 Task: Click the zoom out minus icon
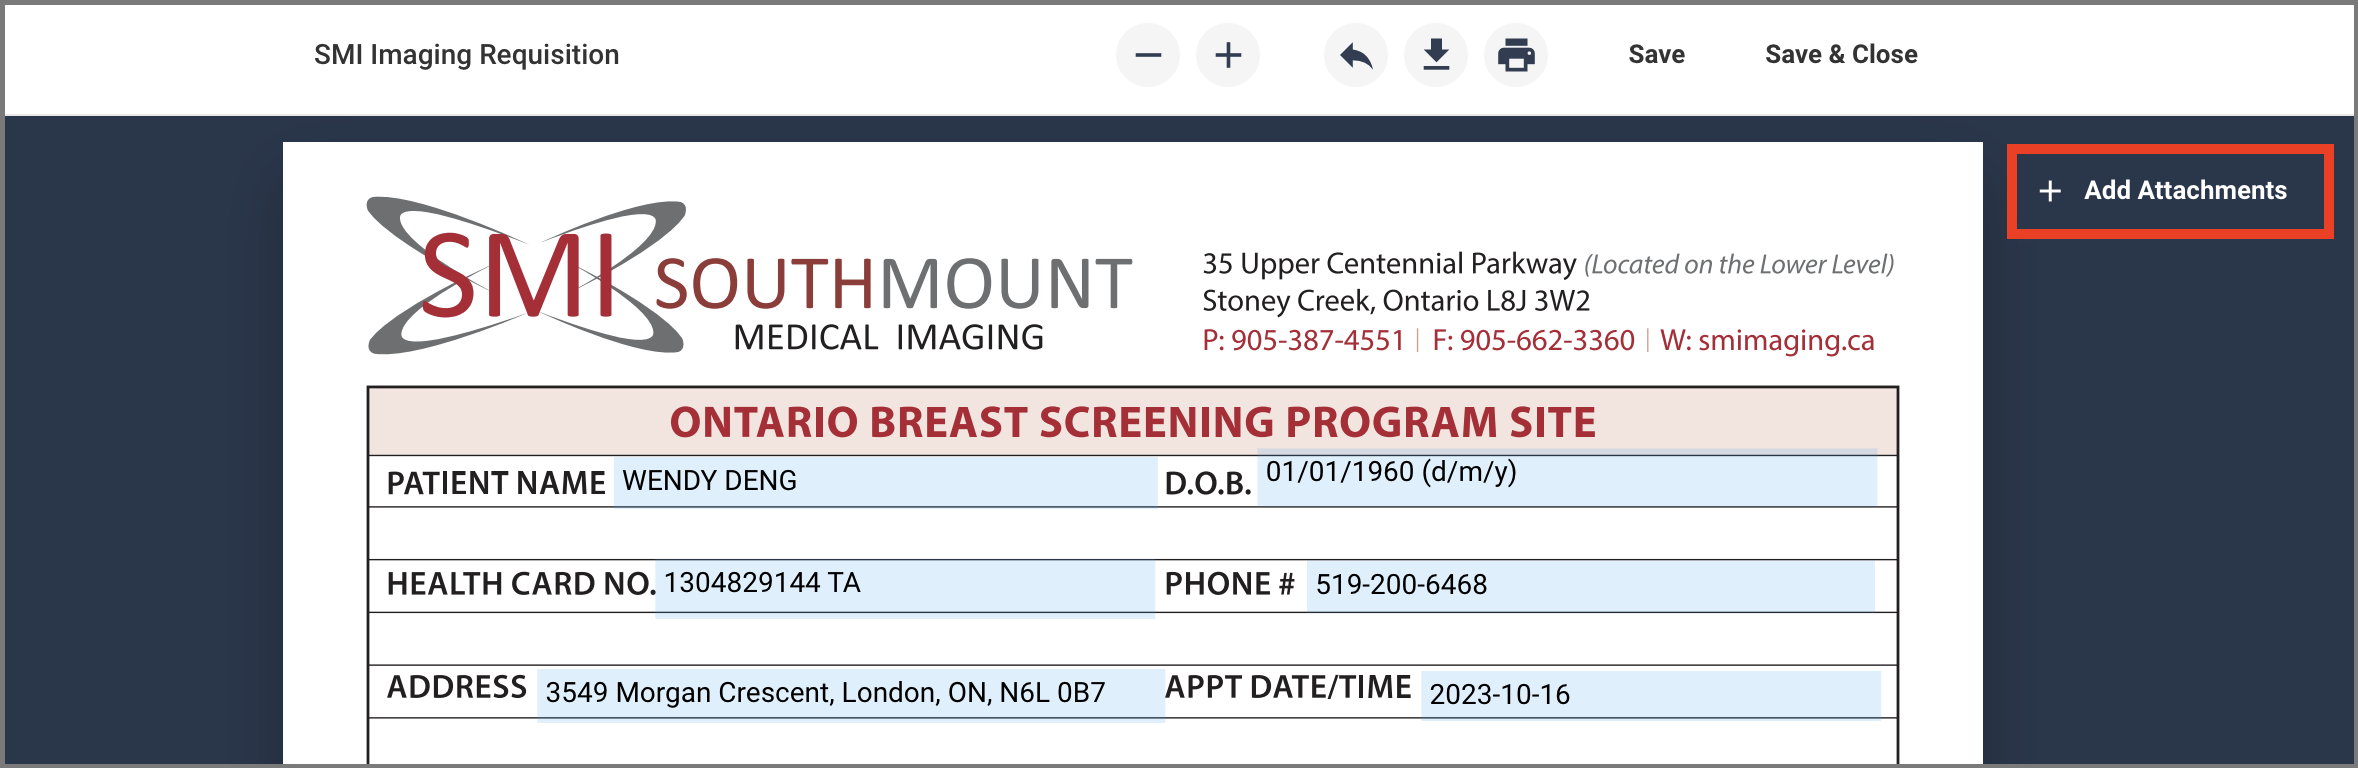(x=1148, y=55)
